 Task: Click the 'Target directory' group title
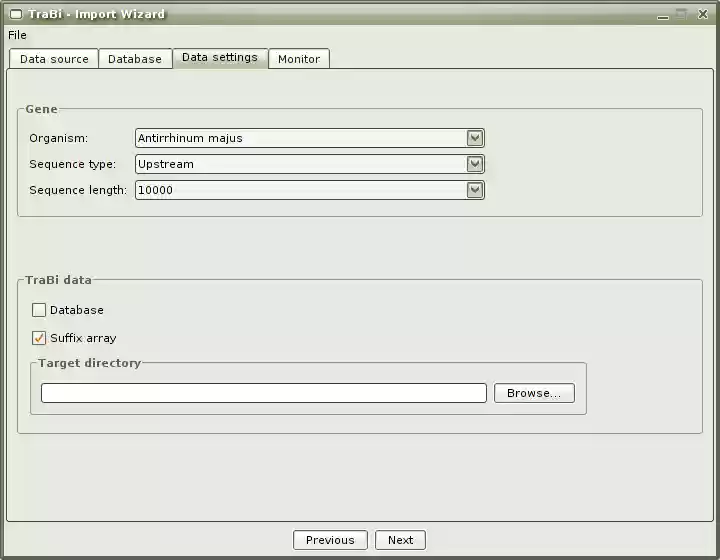(90, 363)
